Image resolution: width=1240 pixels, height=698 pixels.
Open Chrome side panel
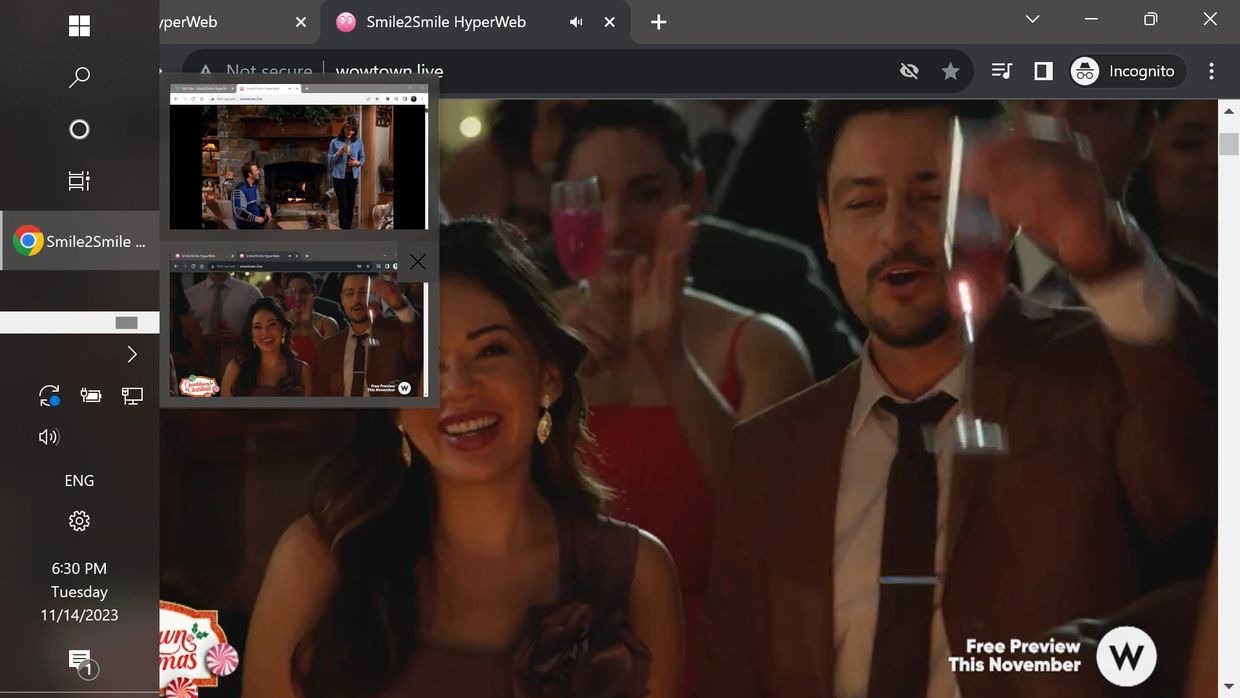click(x=1043, y=71)
